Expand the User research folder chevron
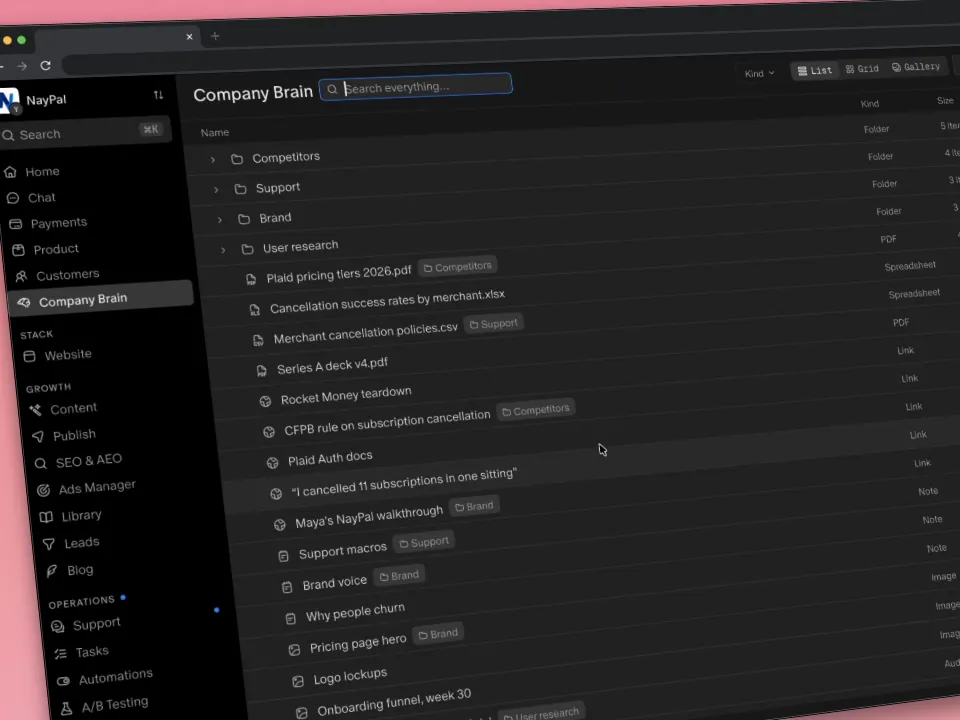 (223, 250)
